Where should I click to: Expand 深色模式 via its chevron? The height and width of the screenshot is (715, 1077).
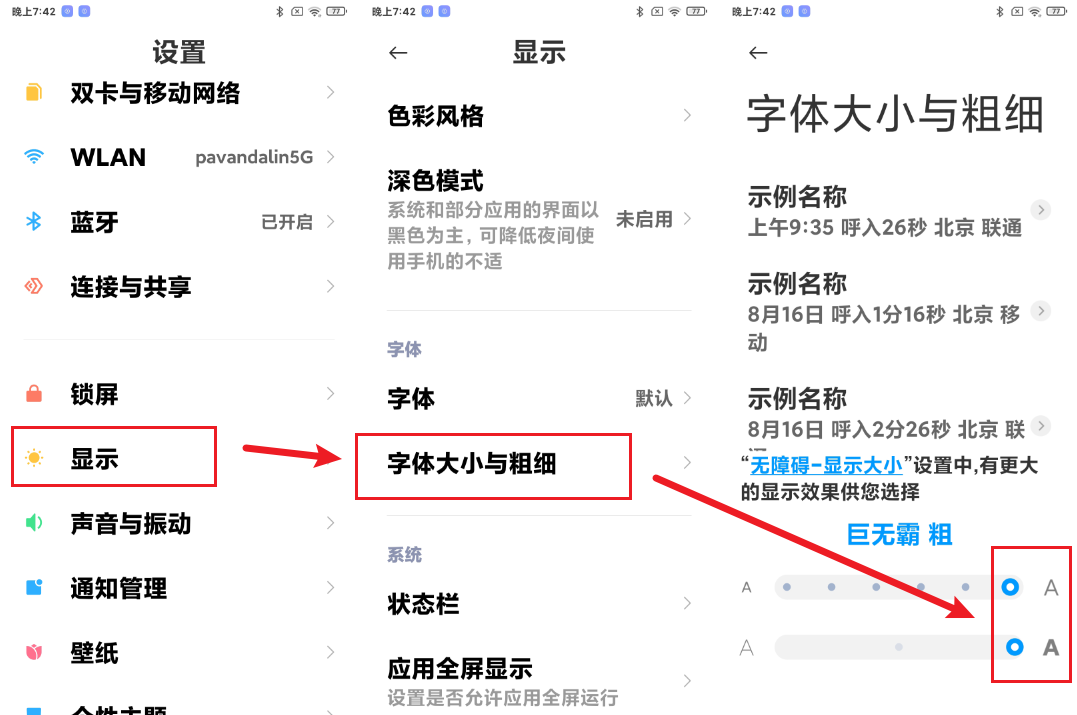coord(687,219)
